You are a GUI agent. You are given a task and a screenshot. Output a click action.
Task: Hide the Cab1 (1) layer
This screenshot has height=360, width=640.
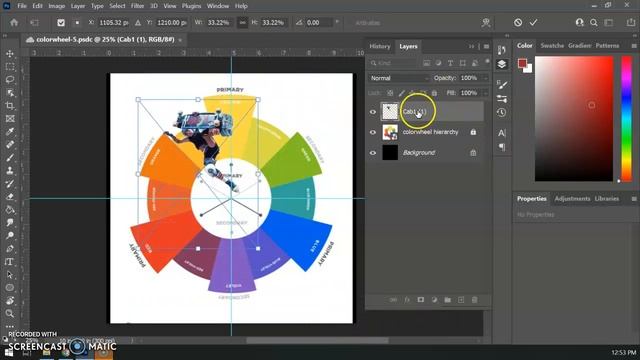(373, 112)
